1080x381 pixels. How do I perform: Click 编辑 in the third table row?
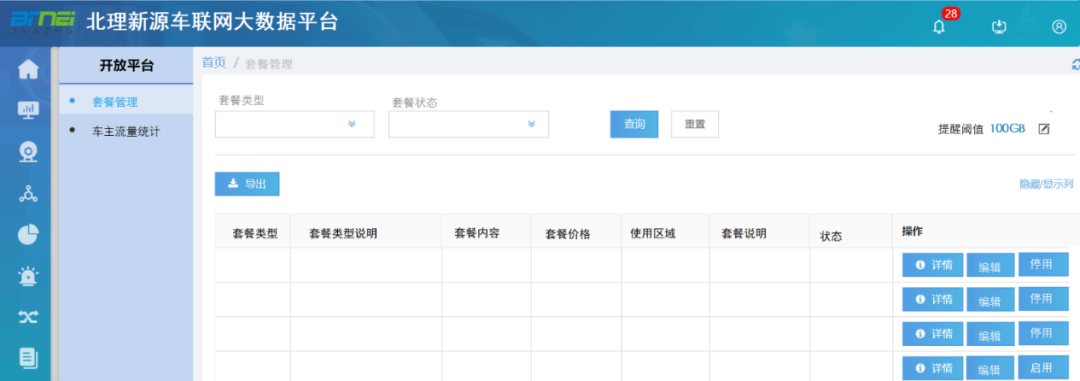(990, 335)
